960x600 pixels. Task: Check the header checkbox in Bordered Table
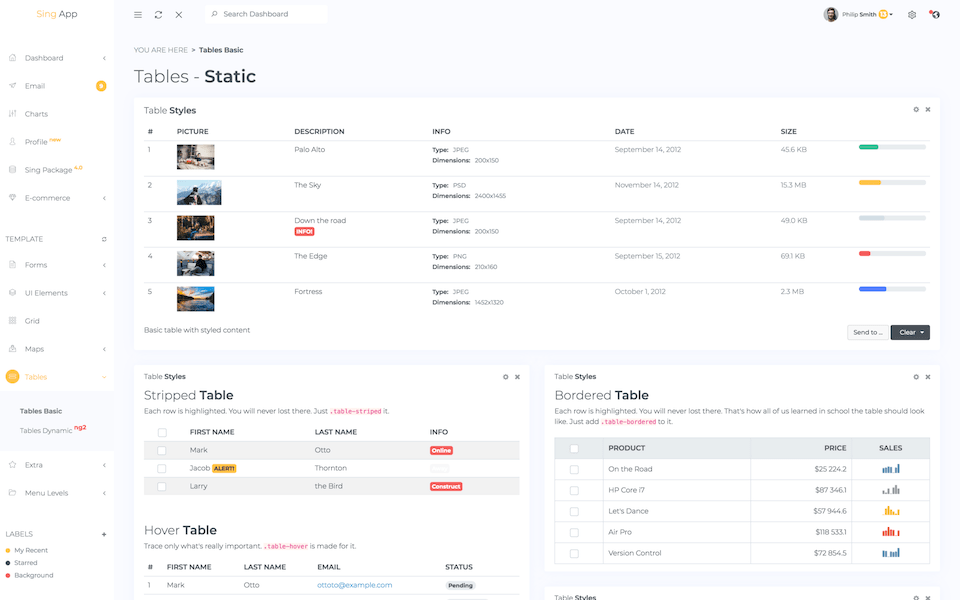click(x=575, y=447)
